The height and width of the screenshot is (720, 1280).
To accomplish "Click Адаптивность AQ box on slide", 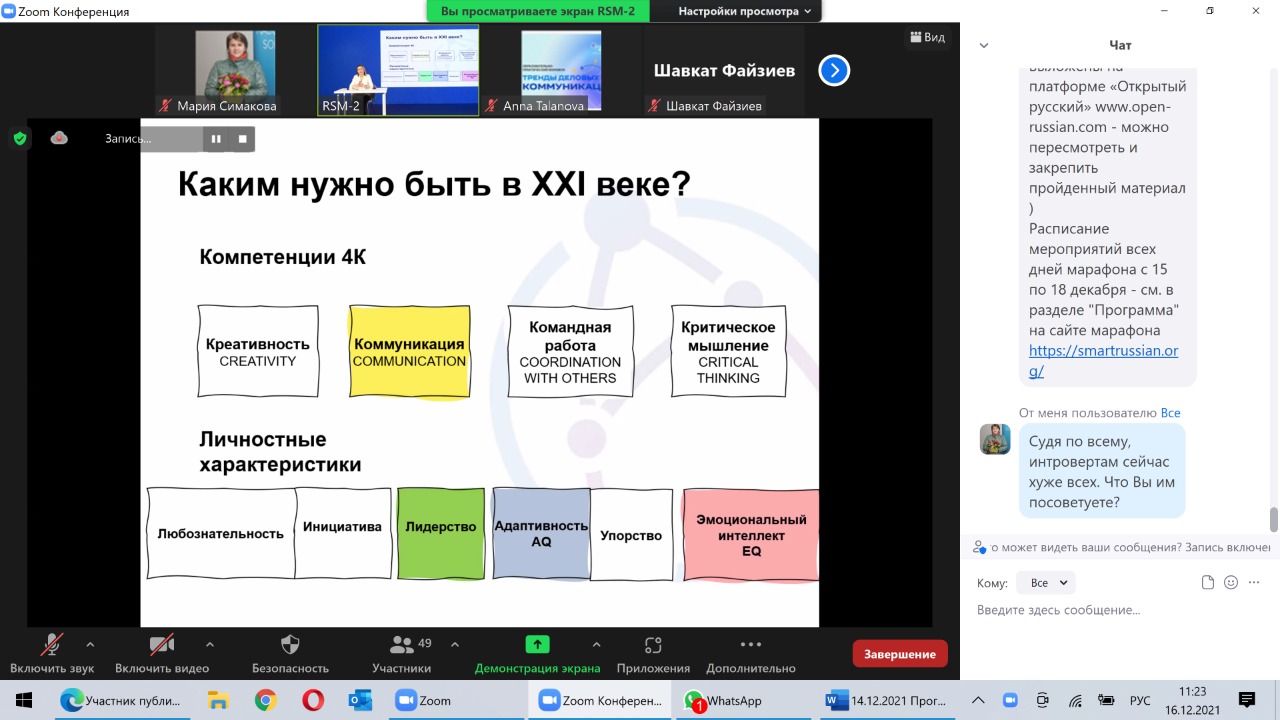I will (x=541, y=533).
